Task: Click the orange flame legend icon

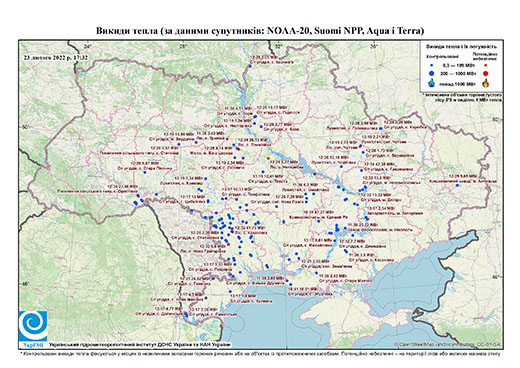Action: click(x=486, y=83)
